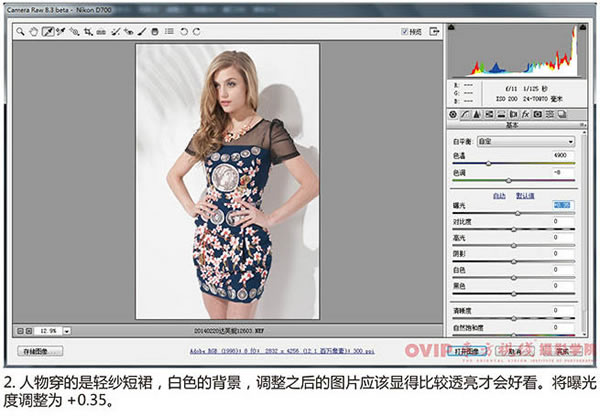Toggle full screen mode icon
The image size is (600, 416).
pyautogui.click(x=434, y=31)
